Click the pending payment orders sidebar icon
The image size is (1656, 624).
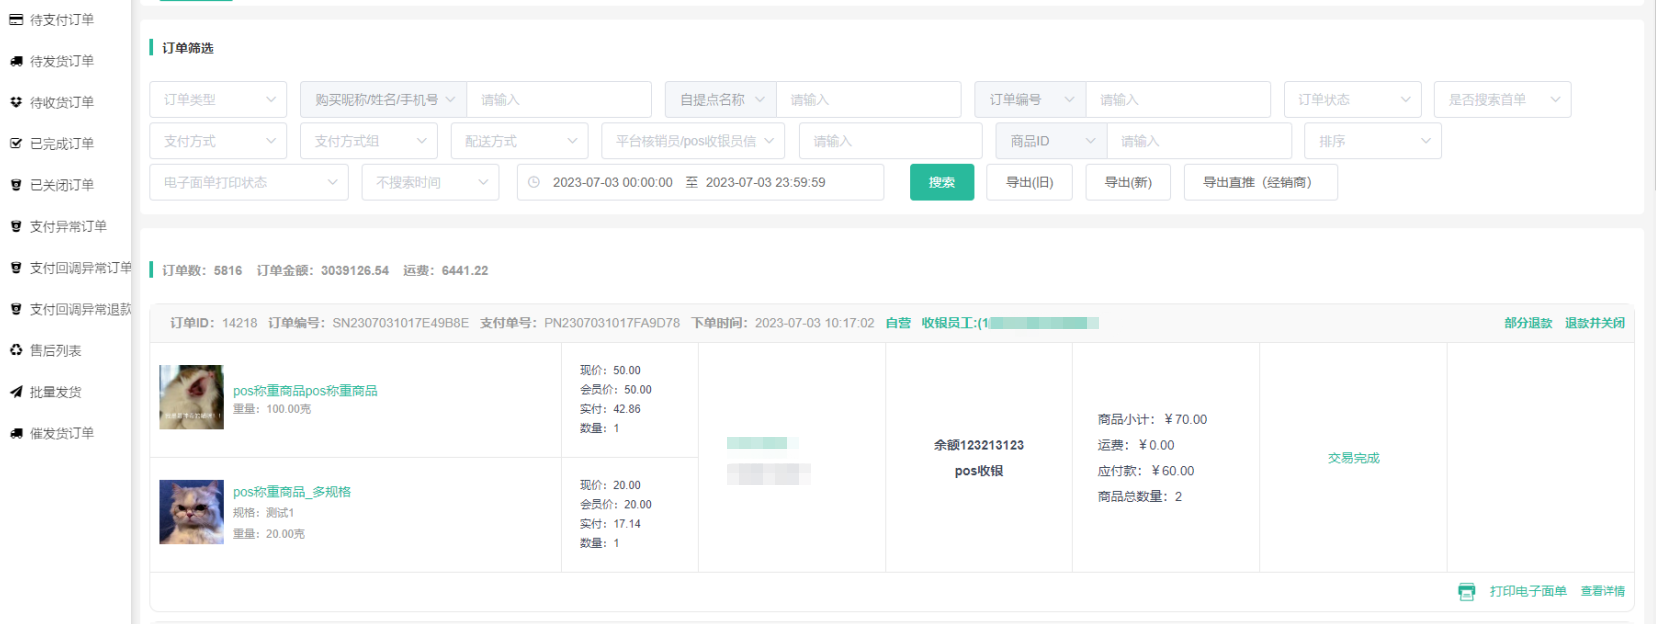pyautogui.click(x=16, y=20)
